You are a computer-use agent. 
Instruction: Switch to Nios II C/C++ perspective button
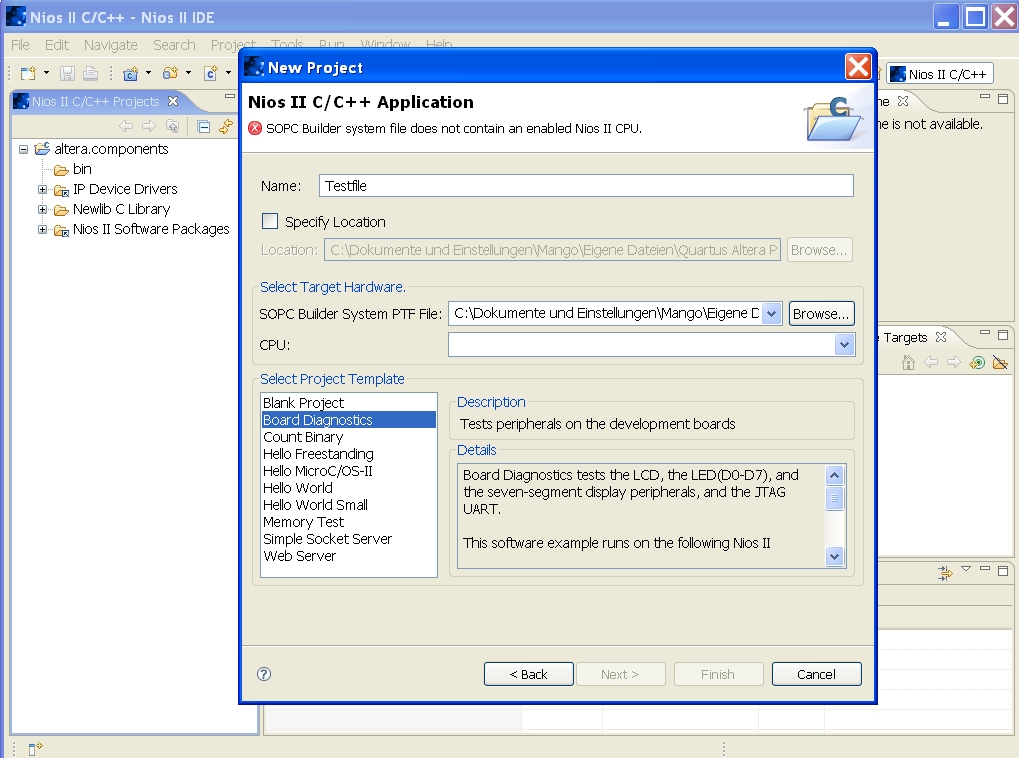[939, 74]
